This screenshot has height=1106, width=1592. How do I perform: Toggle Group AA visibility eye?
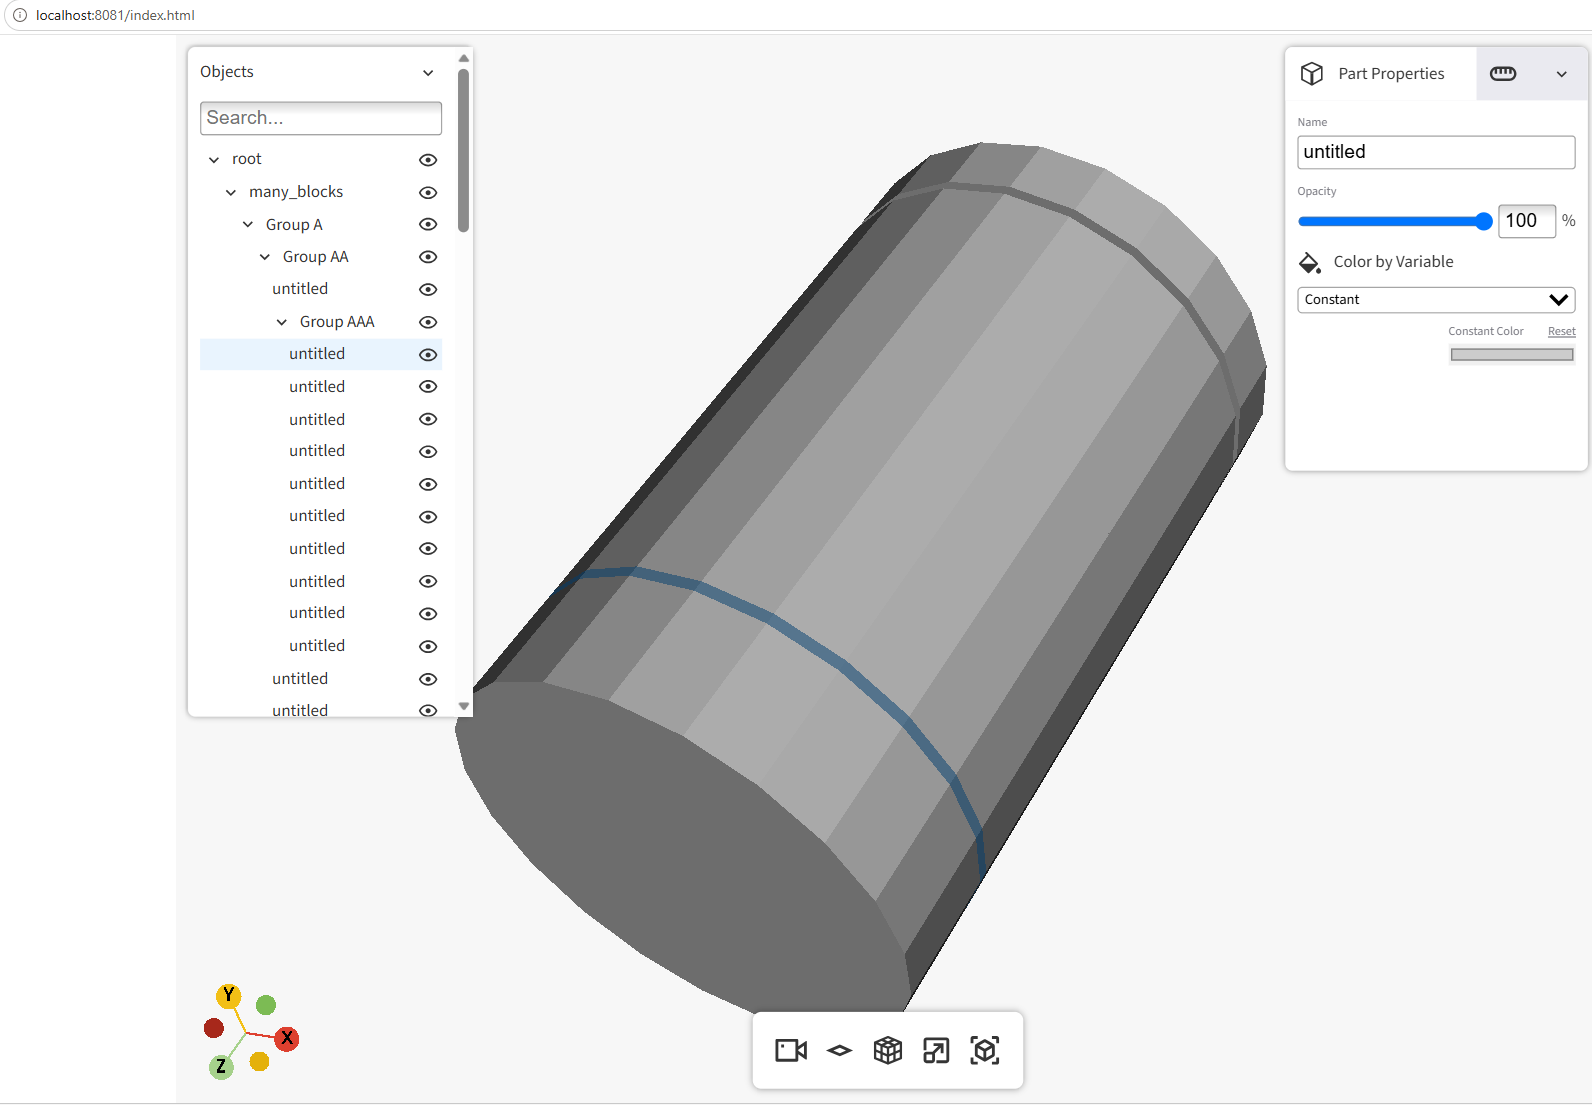click(x=428, y=257)
